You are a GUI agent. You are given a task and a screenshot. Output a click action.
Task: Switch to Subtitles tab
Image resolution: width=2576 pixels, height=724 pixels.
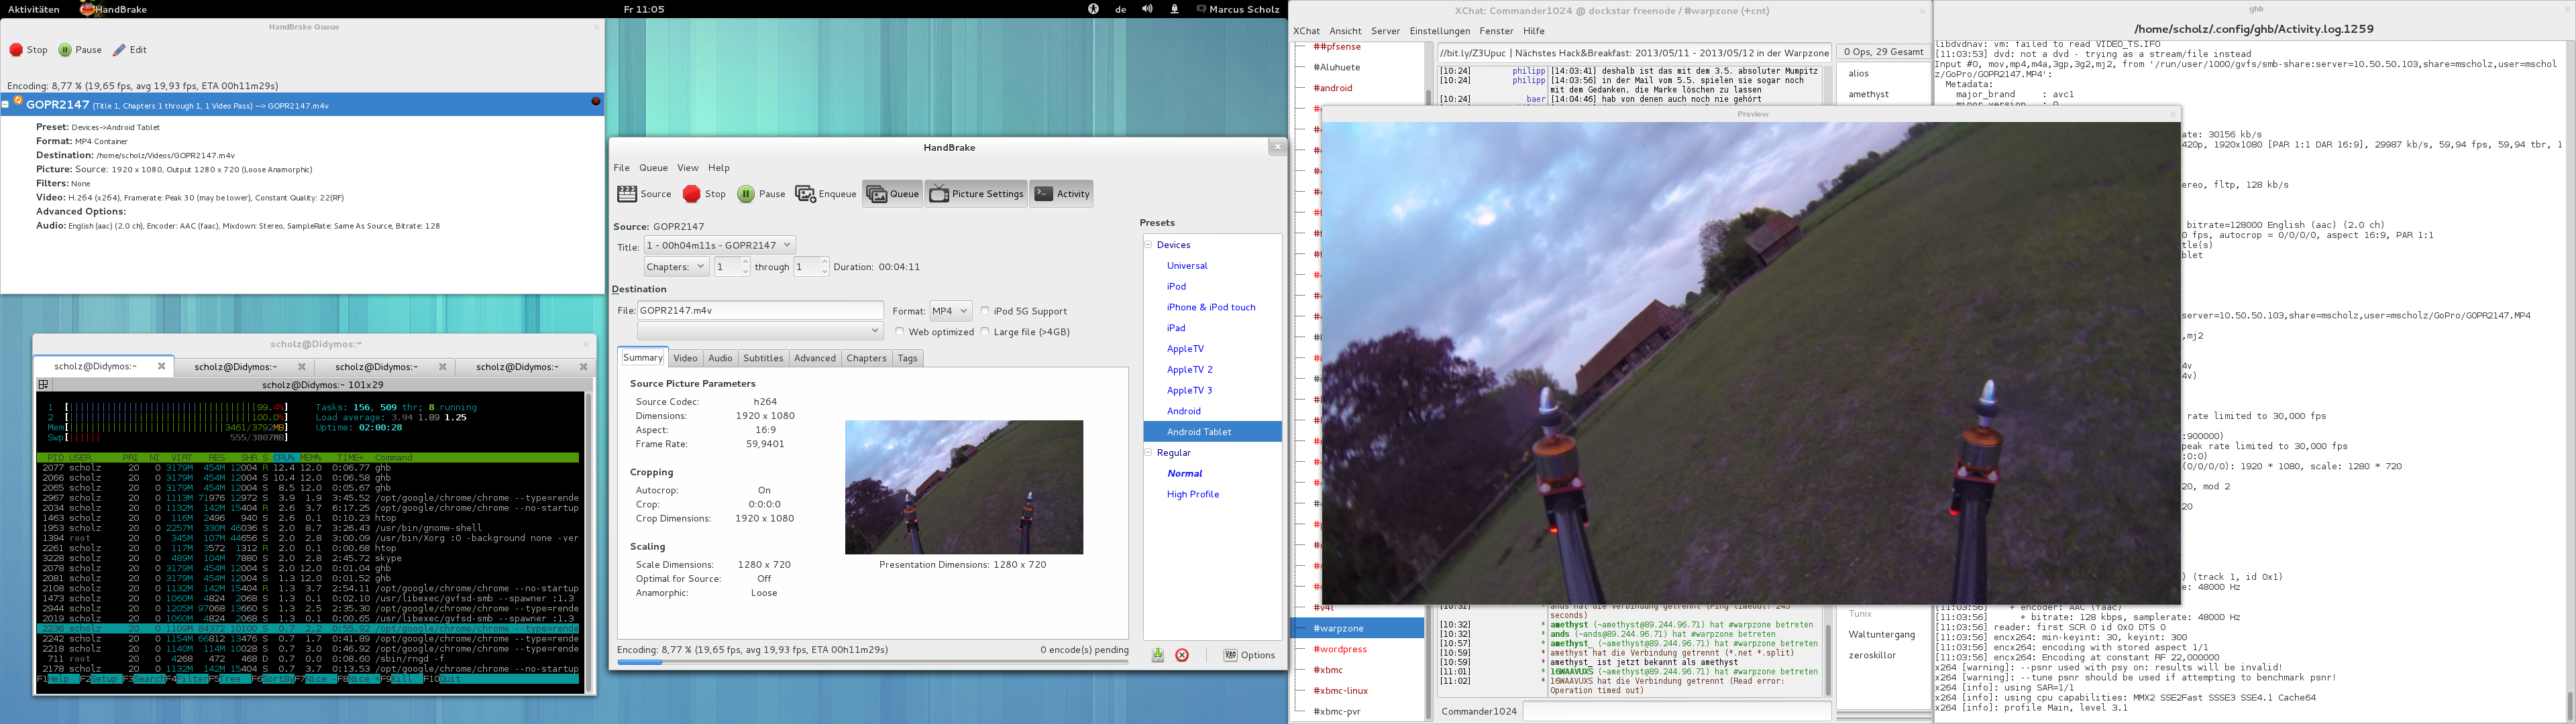(763, 358)
